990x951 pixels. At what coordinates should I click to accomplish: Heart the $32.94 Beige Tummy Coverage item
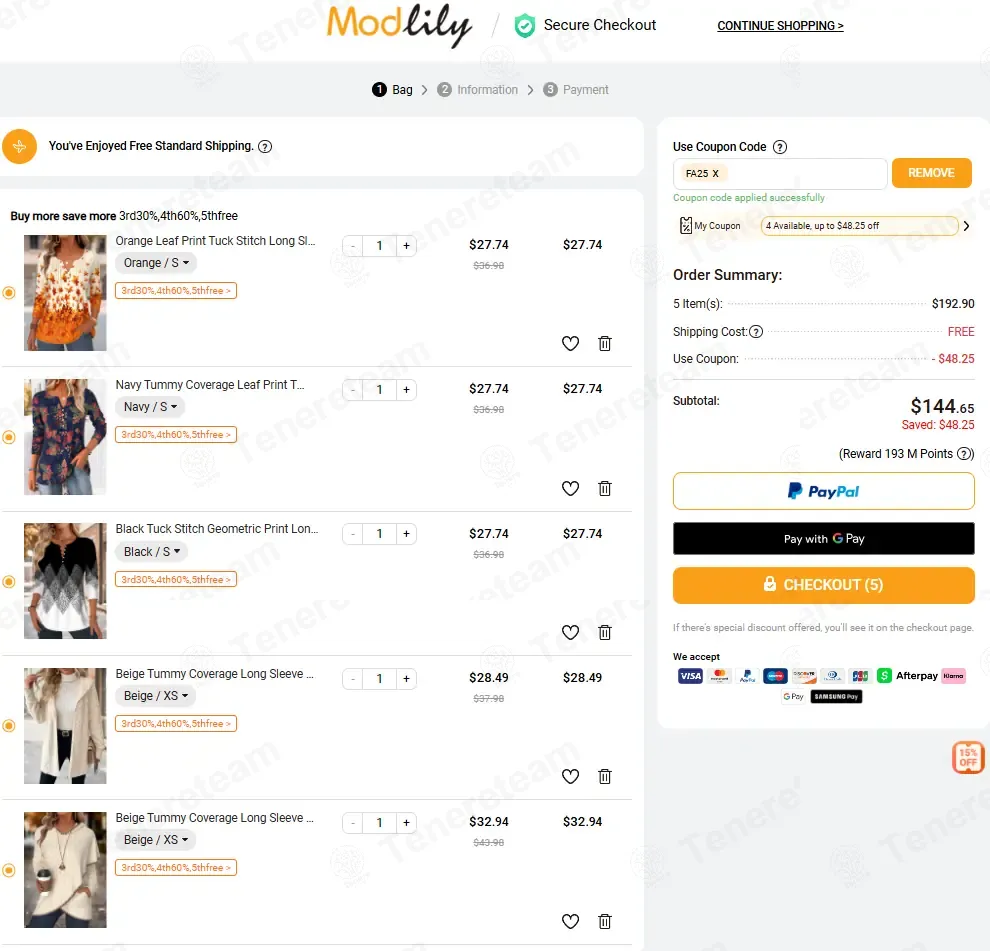[x=570, y=921]
